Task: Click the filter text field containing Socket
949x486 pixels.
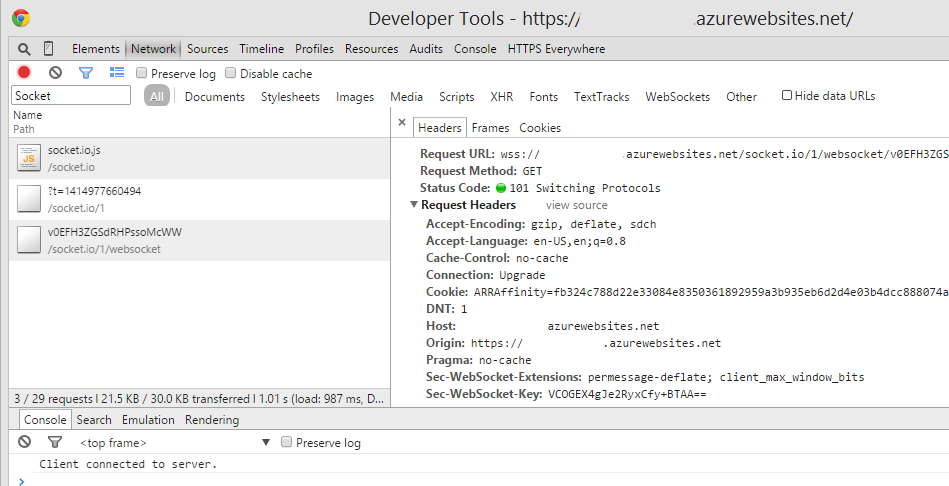Action: click(x=71, y=96)
